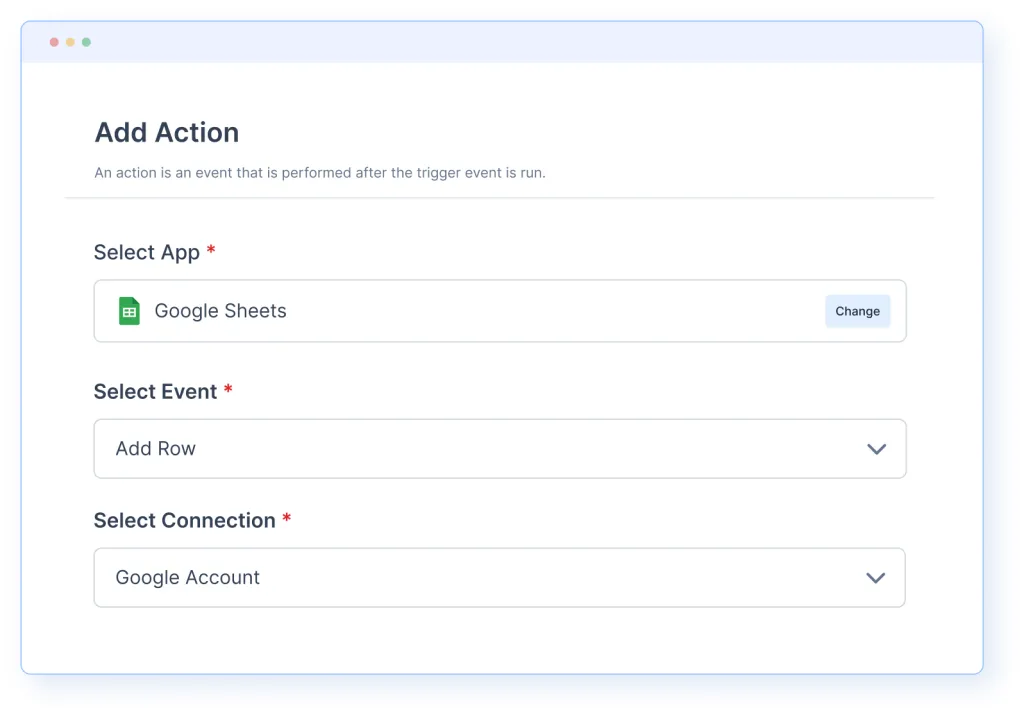Select the green spreadsheet icon beside Google Sheets
Image resolution: width=1024 pixels, height=715 pixels.
pyautogui.click(x=128, y=311)
